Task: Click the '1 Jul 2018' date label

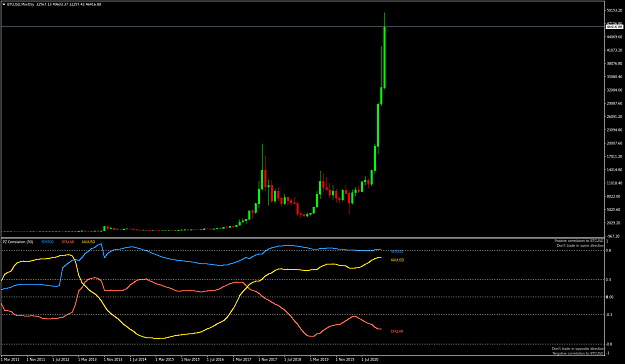Action: [293, 359]
